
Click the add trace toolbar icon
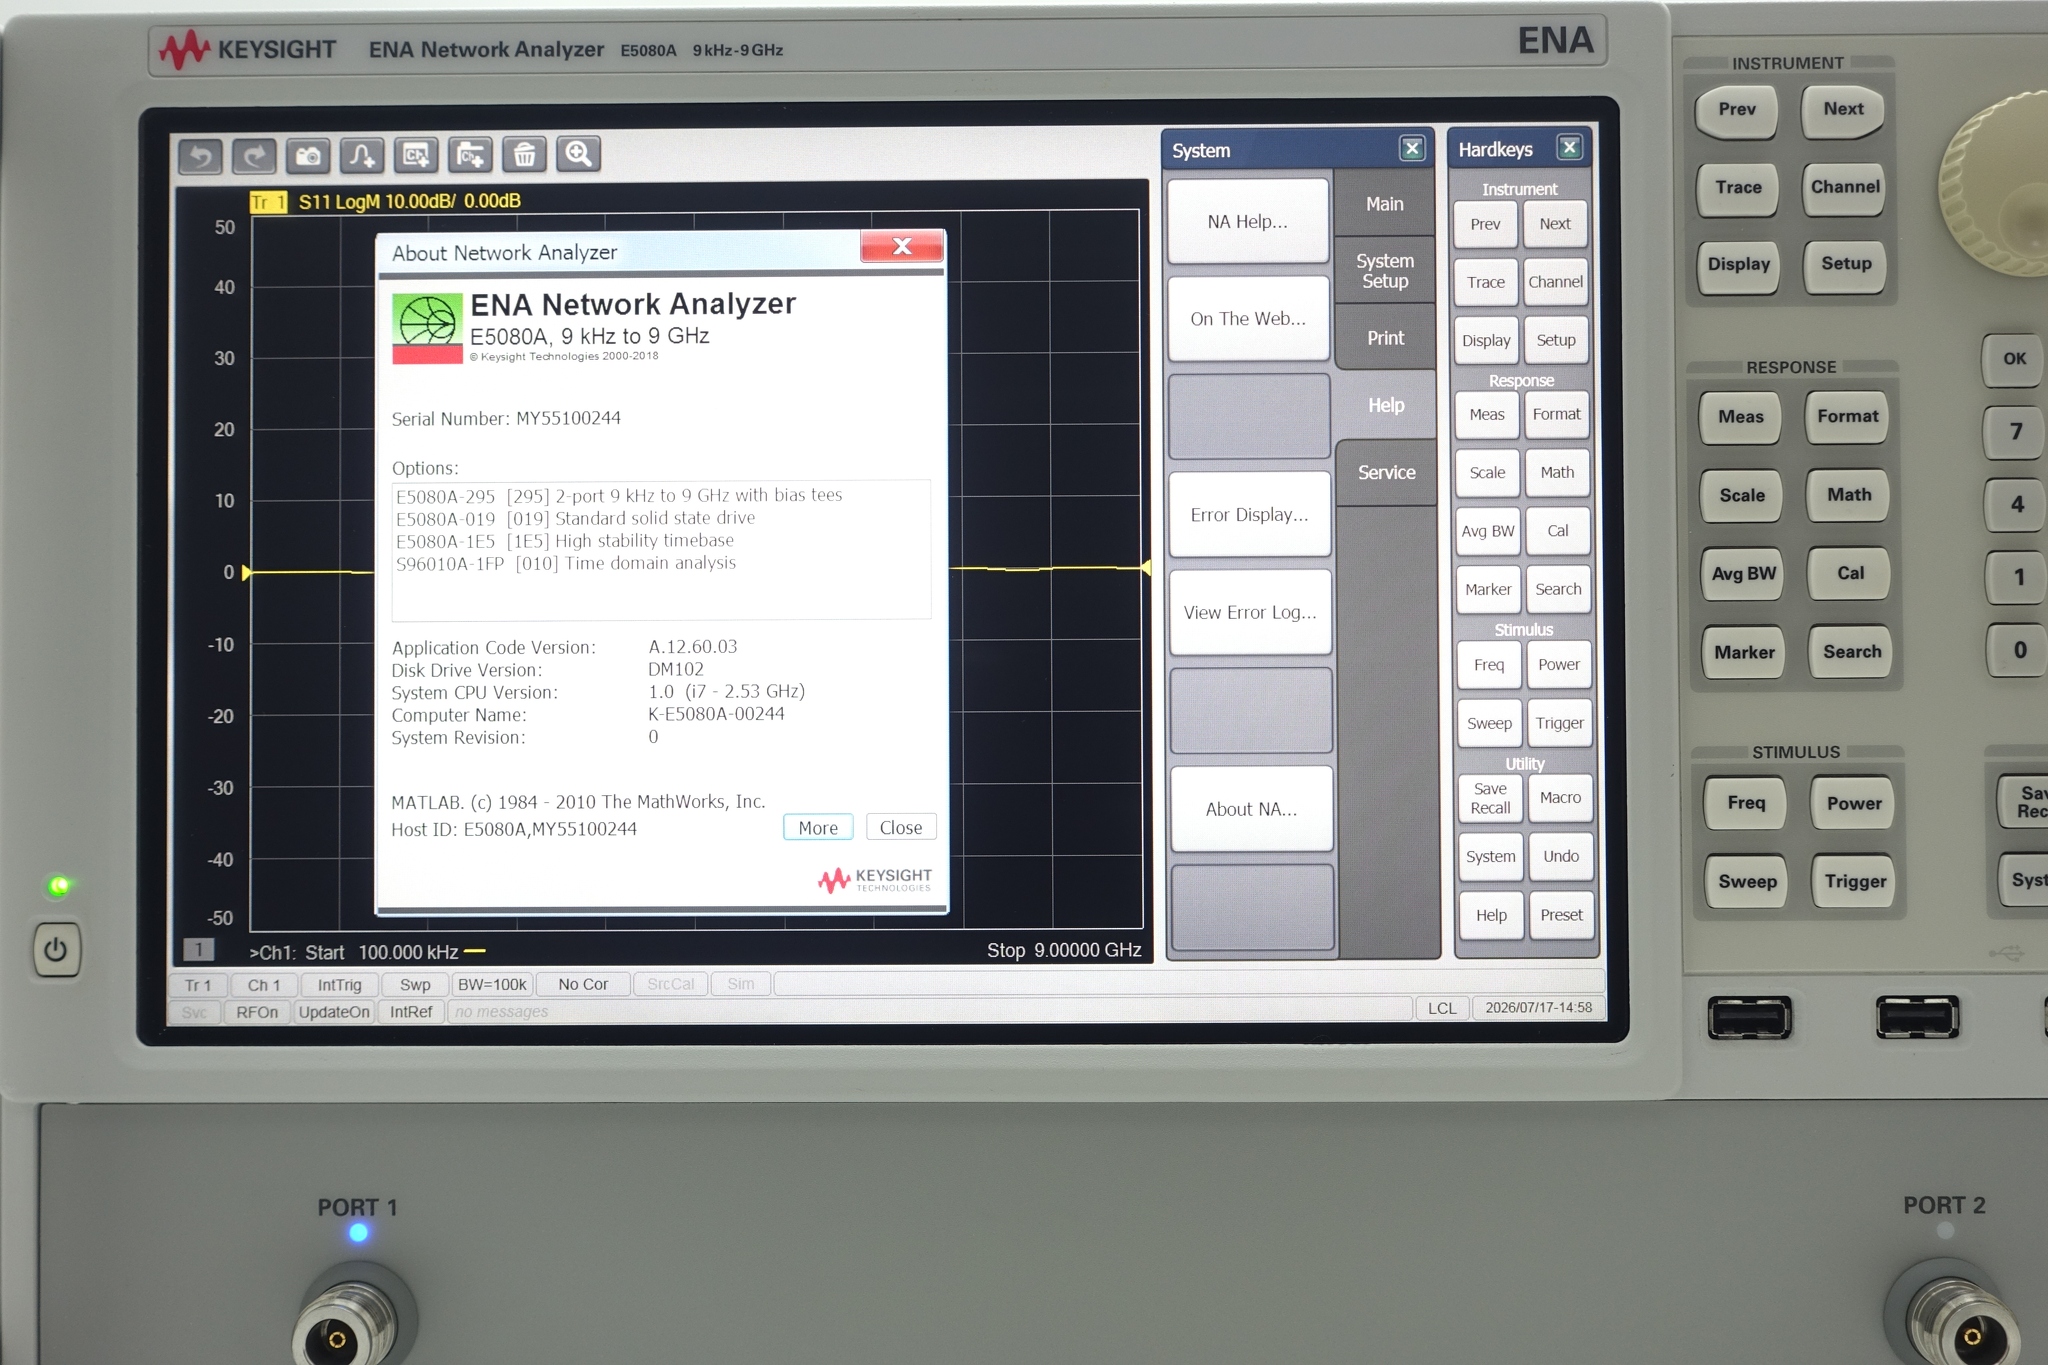[x=416, y=155]
